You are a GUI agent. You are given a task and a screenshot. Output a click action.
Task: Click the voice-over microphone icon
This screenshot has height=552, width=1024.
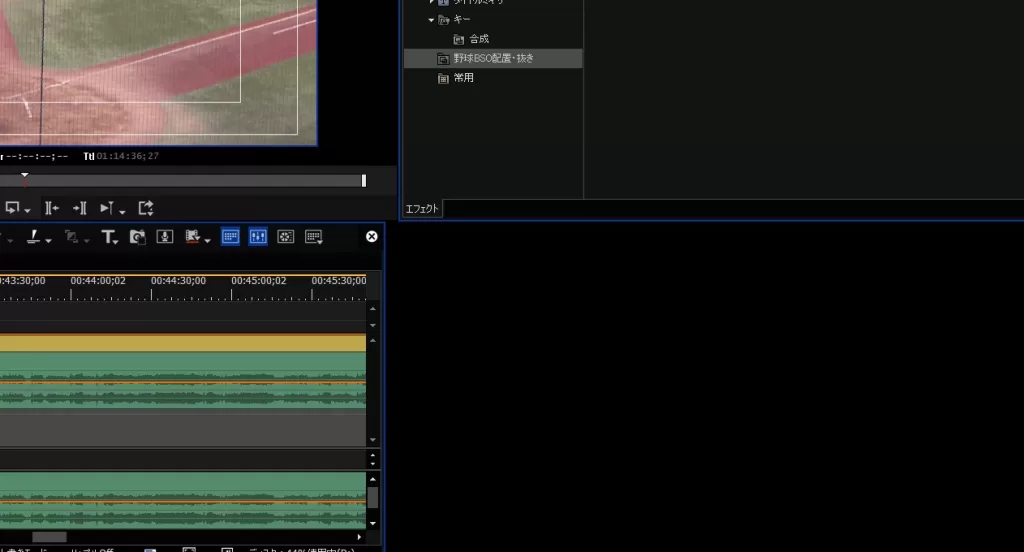(165, 237)
